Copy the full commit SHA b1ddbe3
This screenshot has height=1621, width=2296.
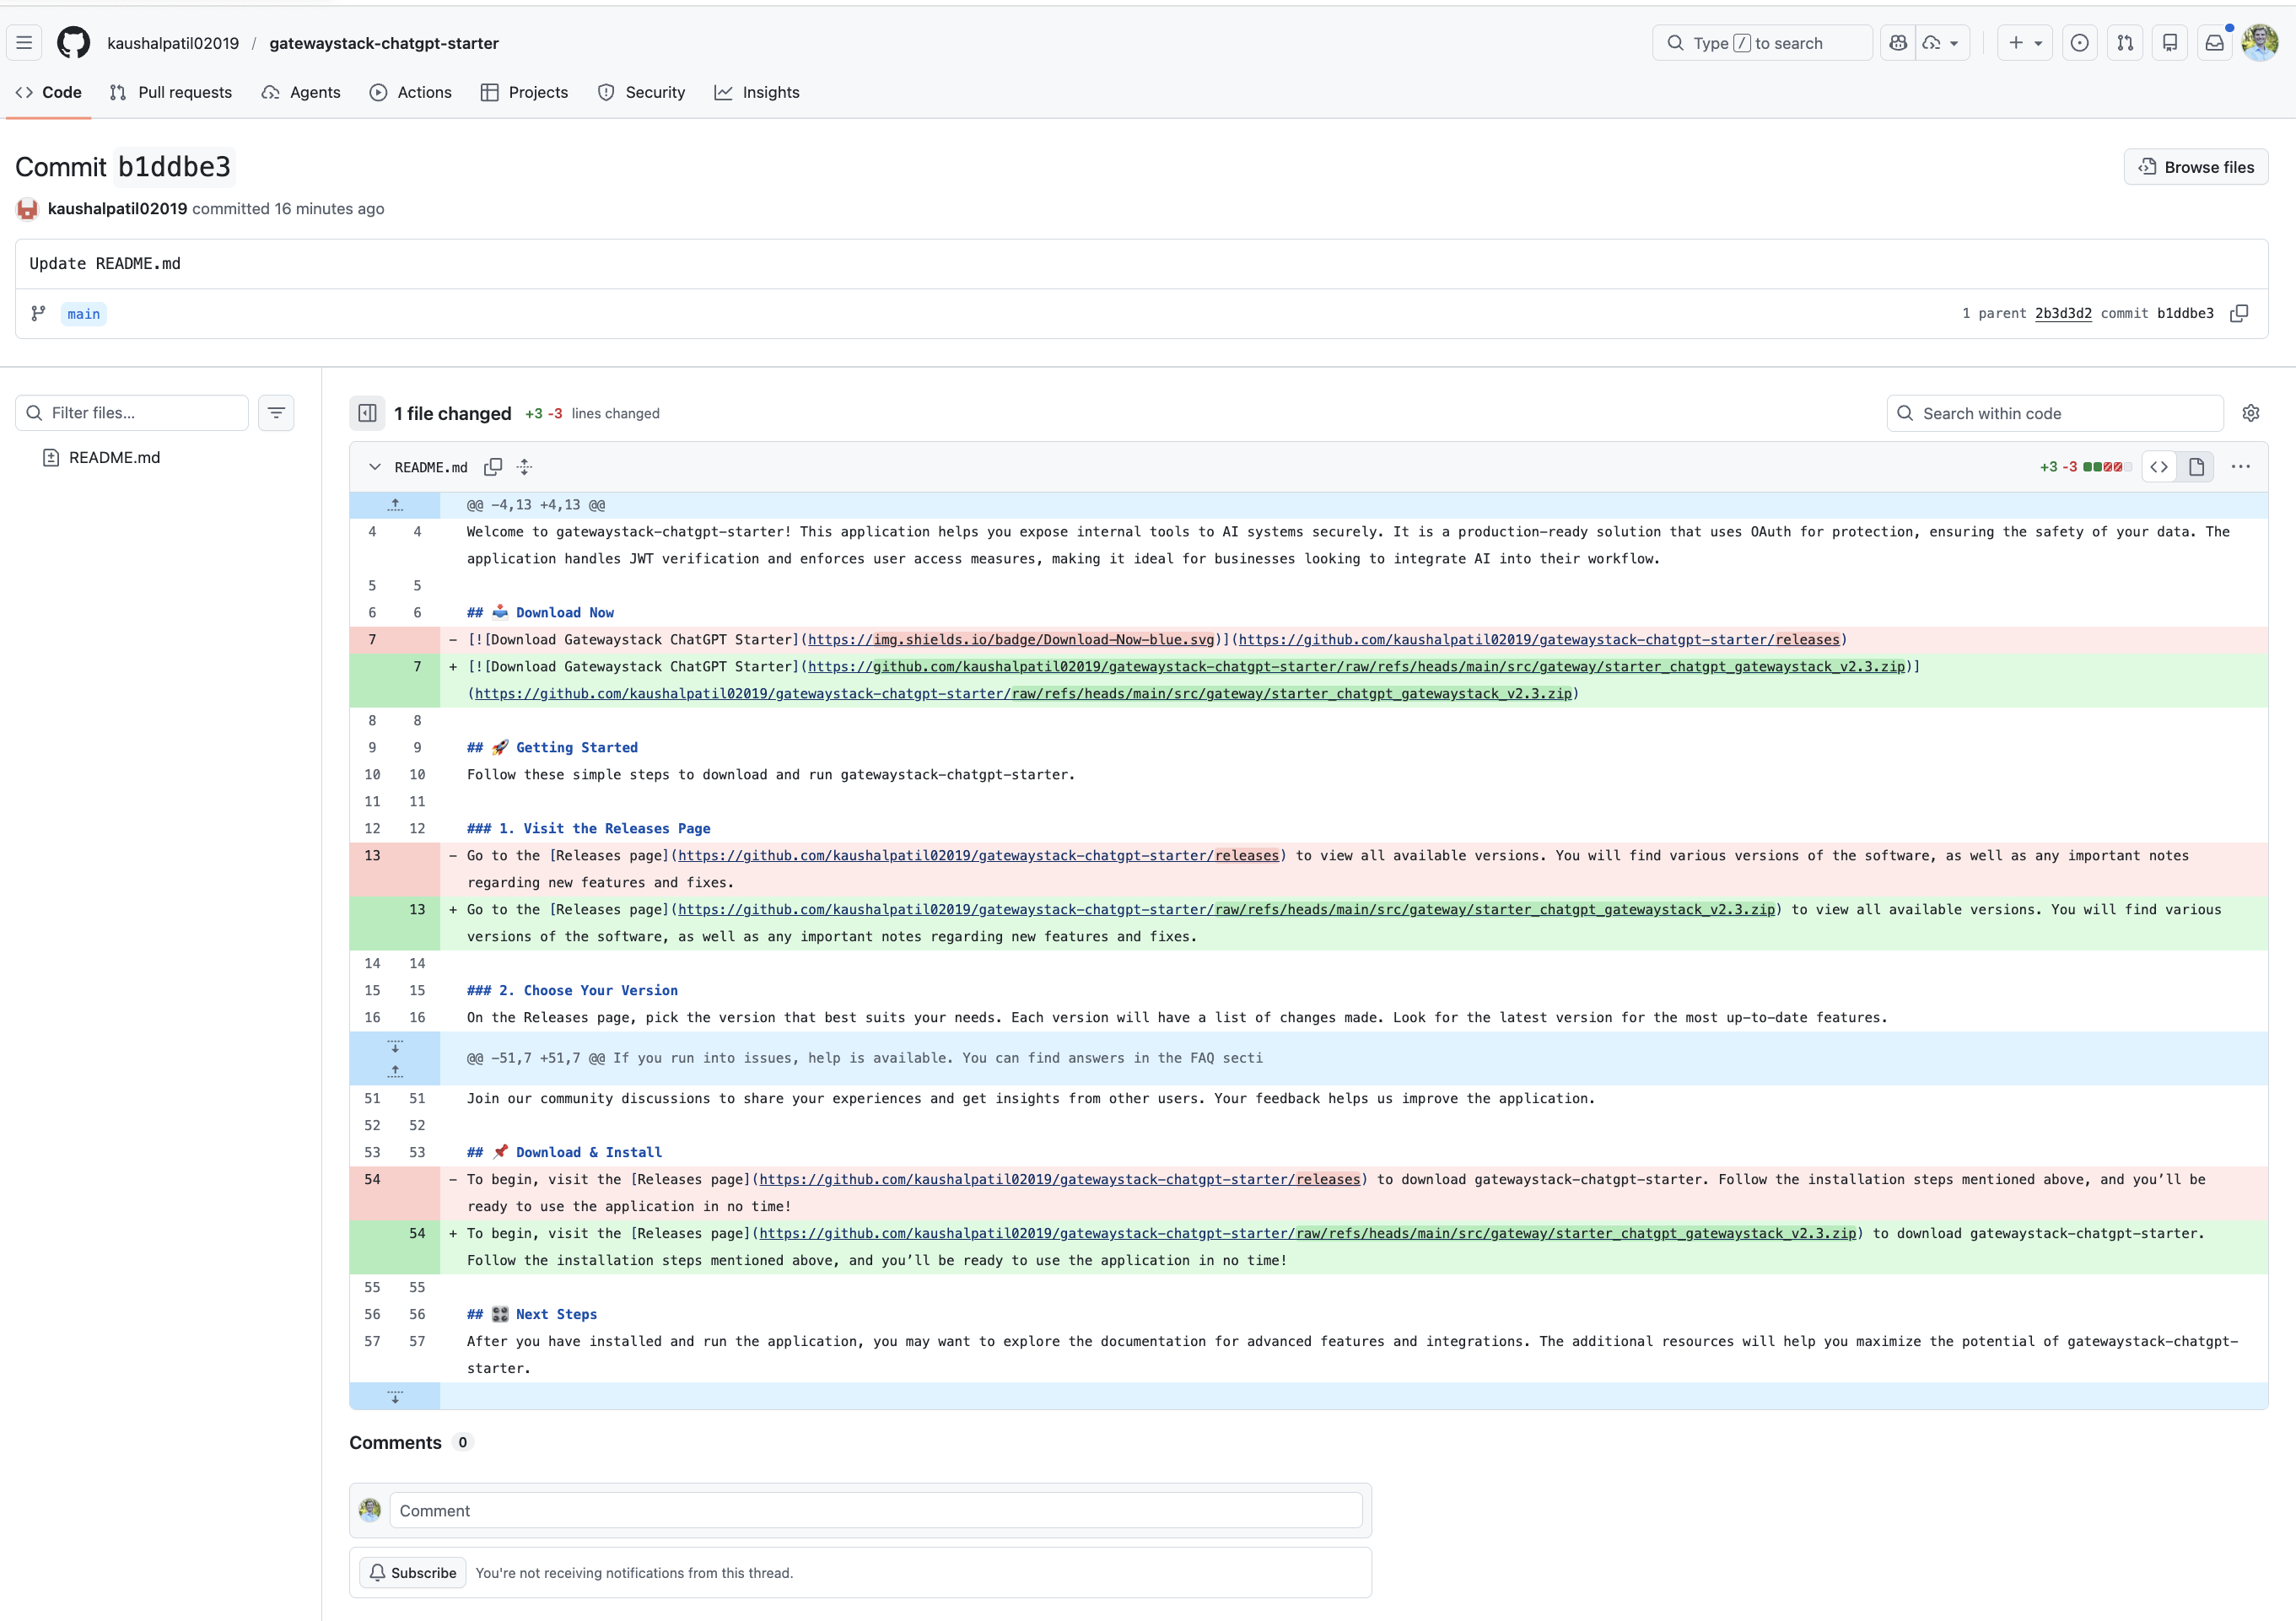tap(2240, 313)
